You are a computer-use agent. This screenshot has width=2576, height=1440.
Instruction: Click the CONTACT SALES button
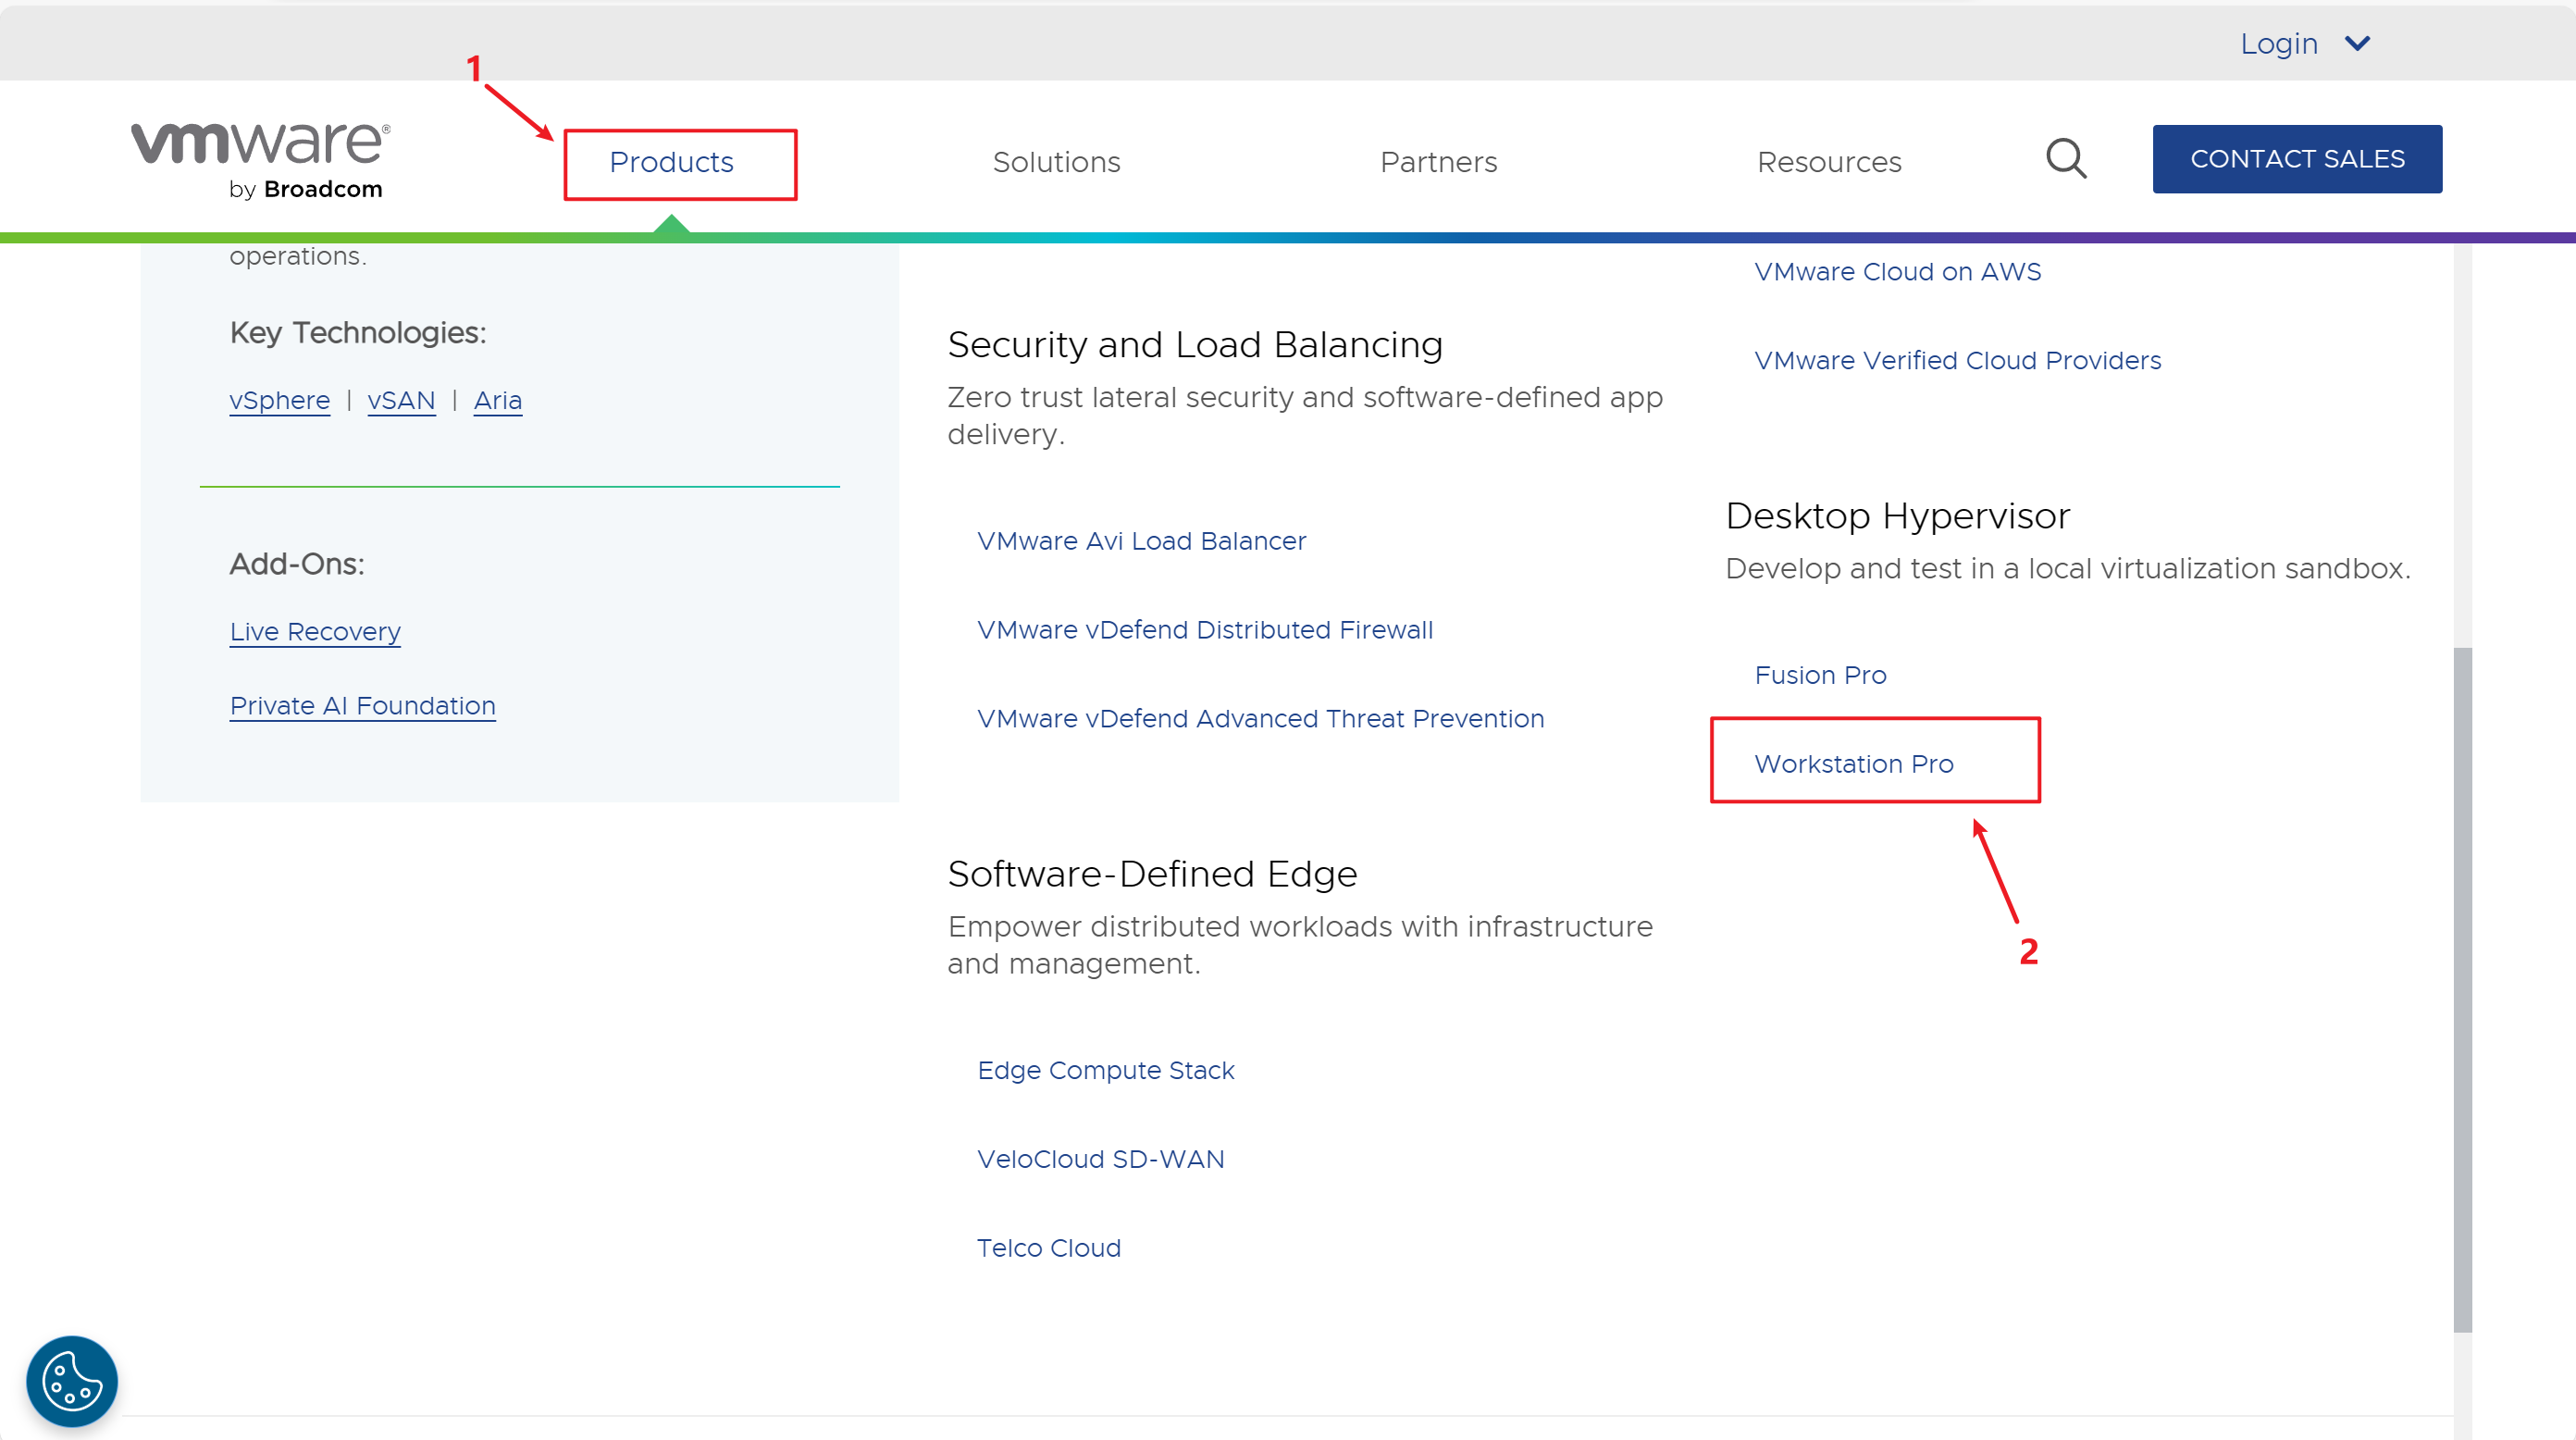pos(2297,159)
